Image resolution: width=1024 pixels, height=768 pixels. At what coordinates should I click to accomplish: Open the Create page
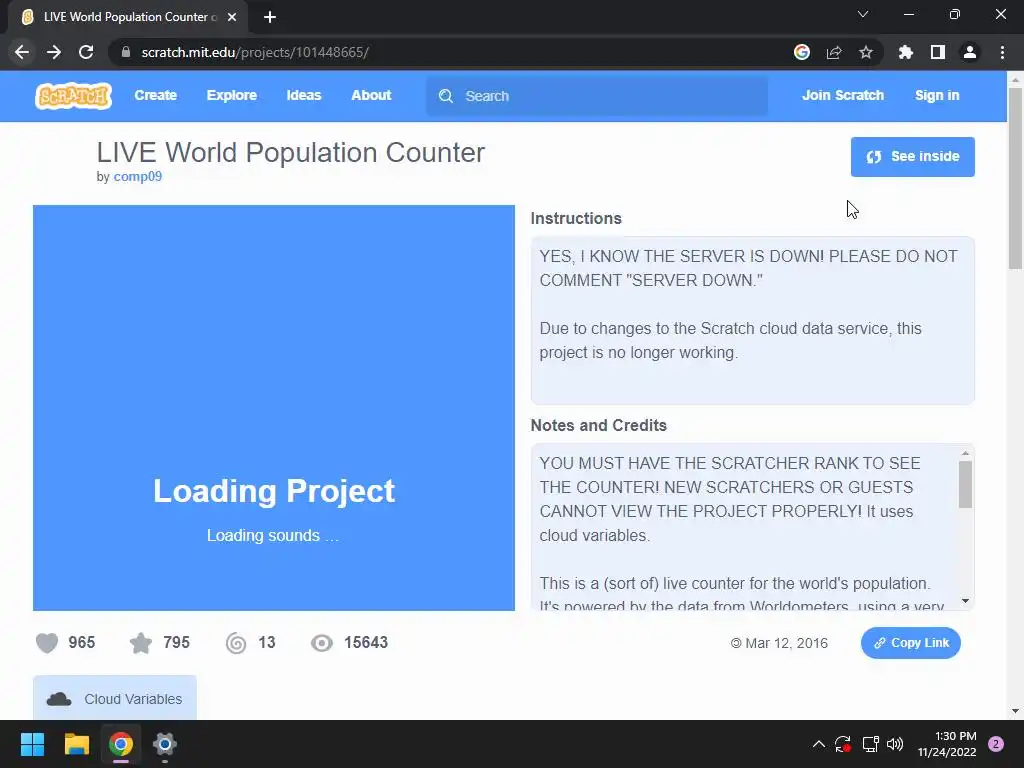coord(155,95)
